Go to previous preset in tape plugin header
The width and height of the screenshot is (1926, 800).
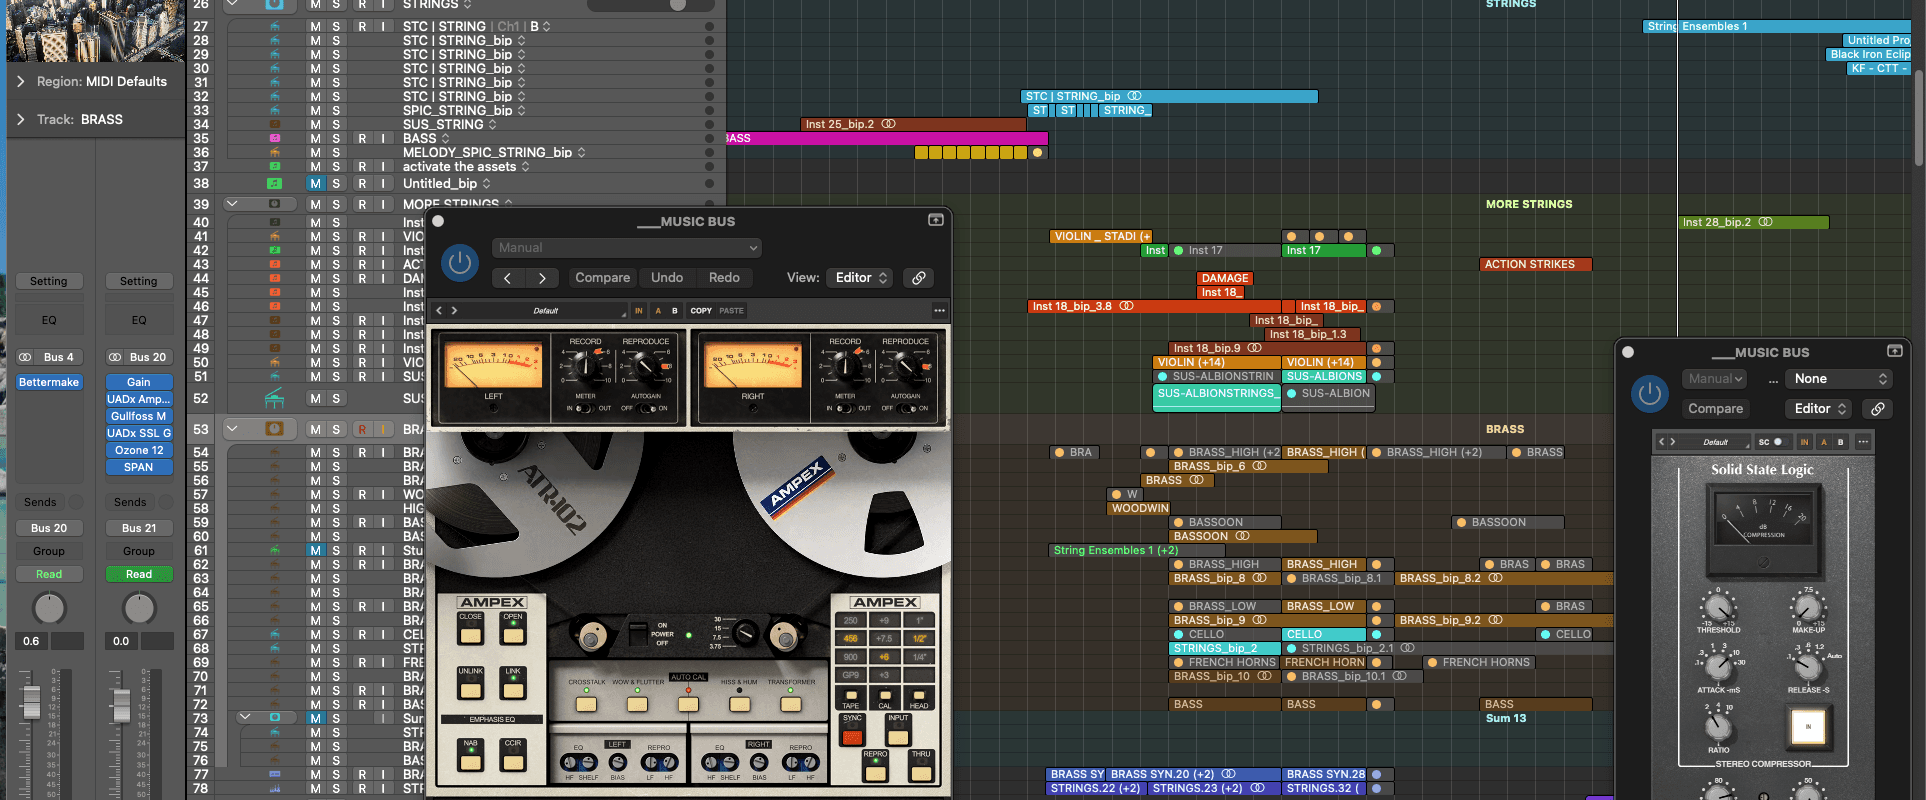tap(508, 278)
